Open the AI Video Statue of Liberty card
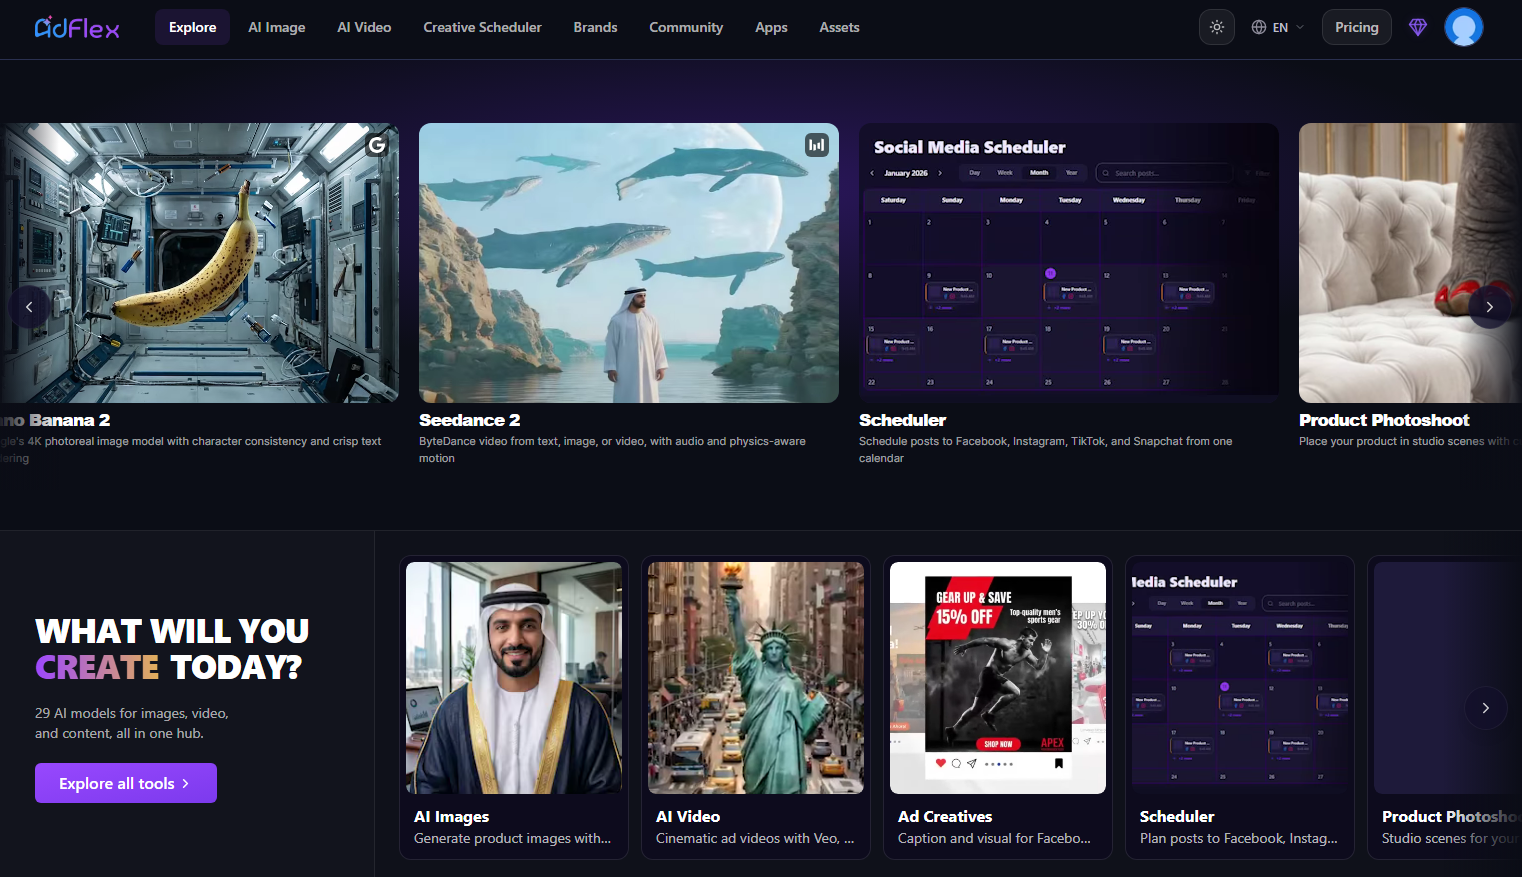Image resolution: width=1522 pixels, height=877 pixels. pyautogui.click(x=756, y=707)
